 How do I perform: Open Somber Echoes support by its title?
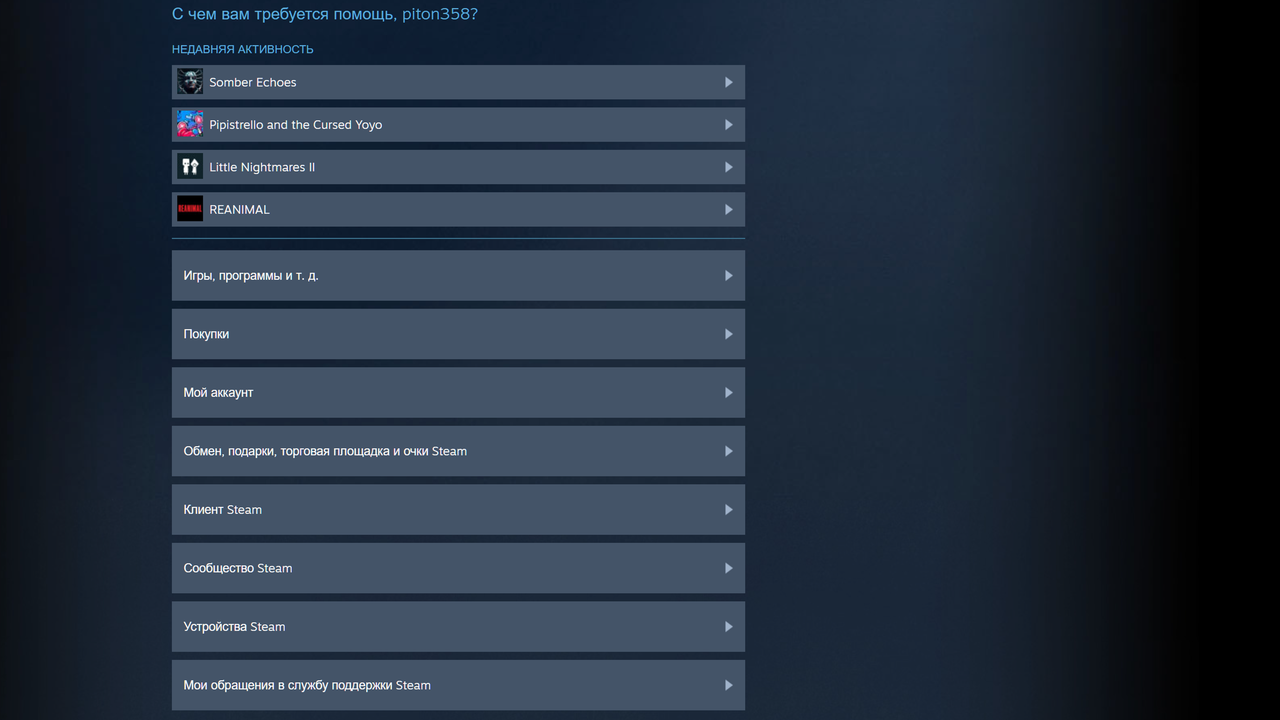pos(253,82)
